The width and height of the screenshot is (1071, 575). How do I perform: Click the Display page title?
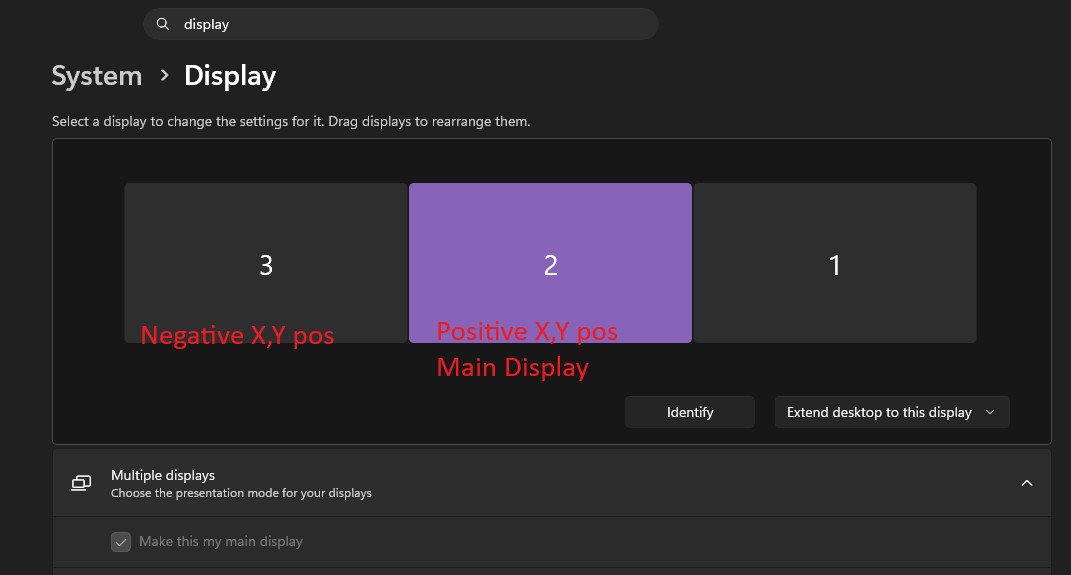point(230,76)
